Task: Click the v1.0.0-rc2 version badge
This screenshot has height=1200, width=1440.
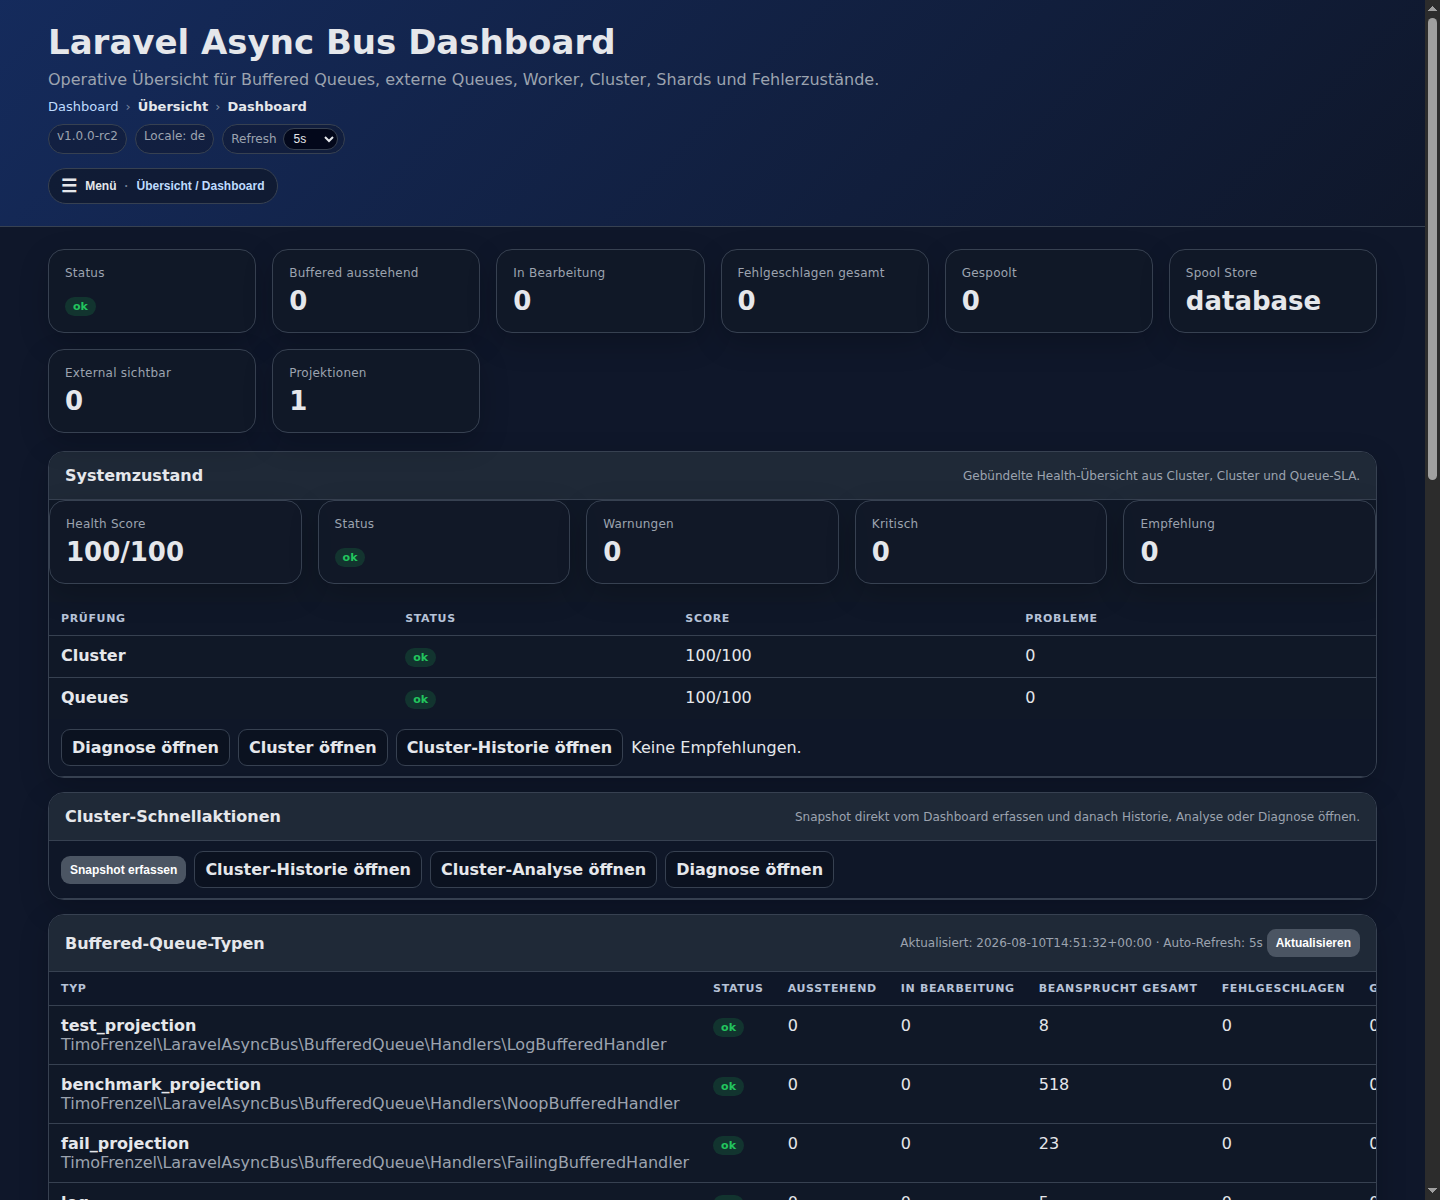Action: click(x=87, y=137)
